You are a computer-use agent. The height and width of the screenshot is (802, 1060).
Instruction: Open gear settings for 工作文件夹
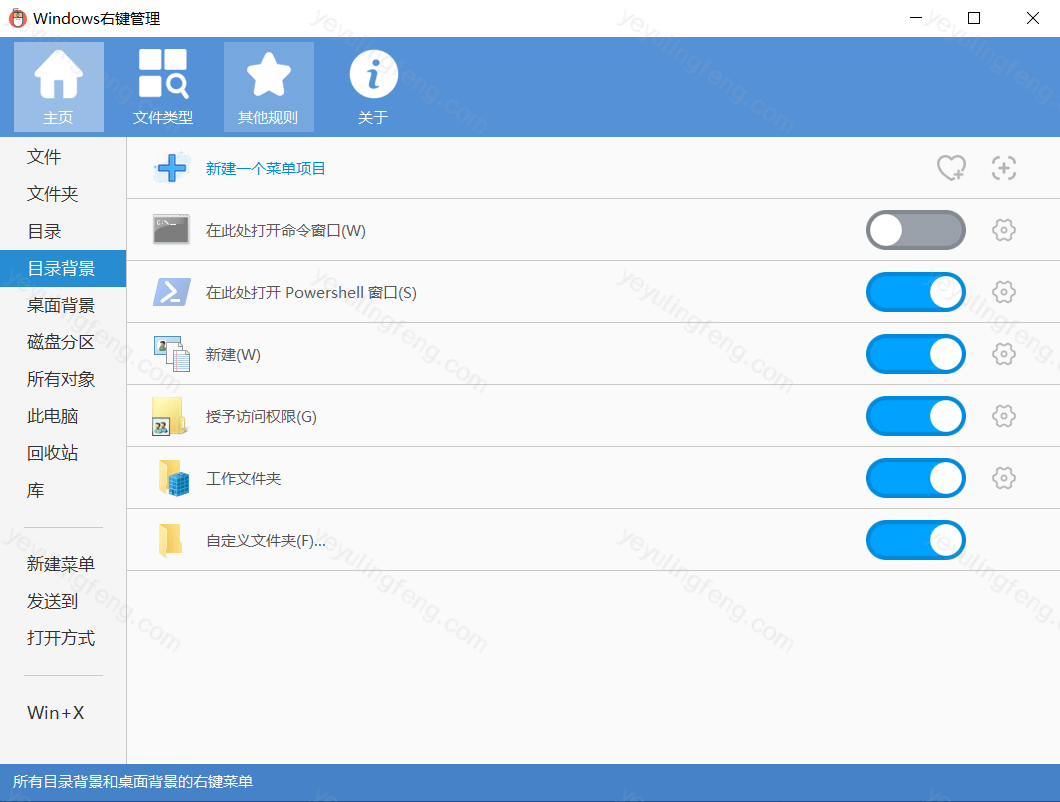(1004, 478)
